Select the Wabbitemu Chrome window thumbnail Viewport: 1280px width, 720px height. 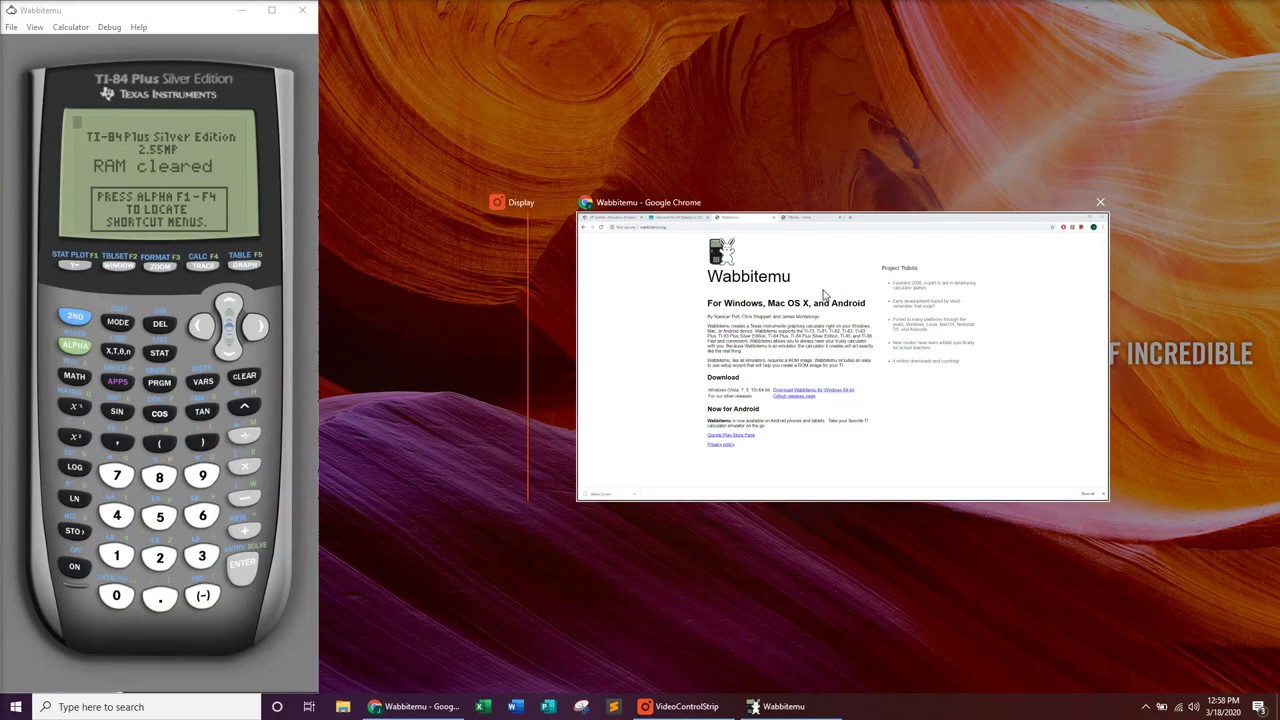click(x=843, y=357)
